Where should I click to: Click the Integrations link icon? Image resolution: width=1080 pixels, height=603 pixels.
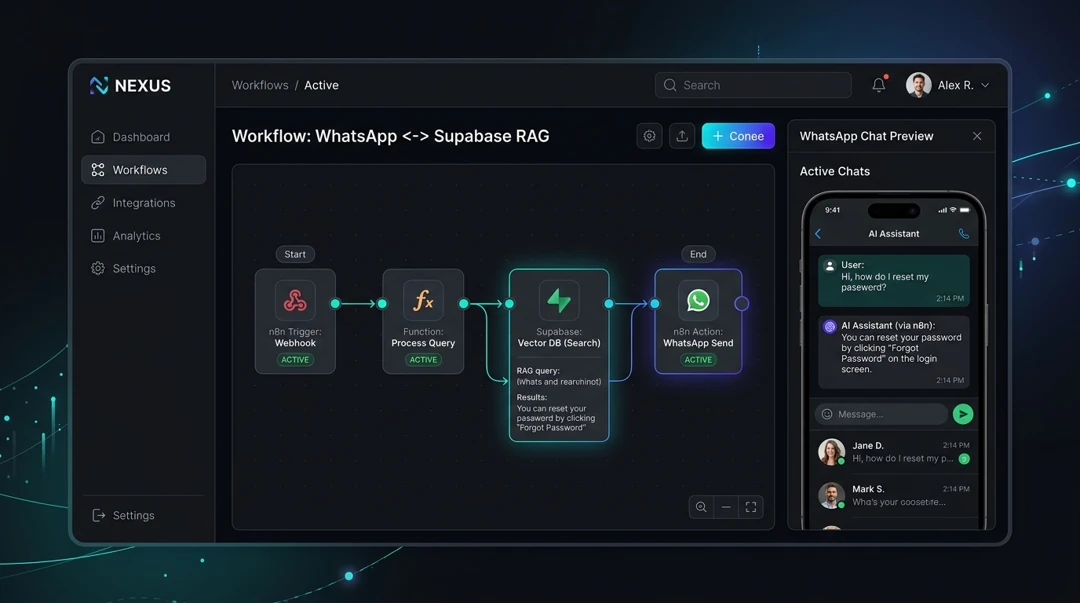[x=98, y=203]
